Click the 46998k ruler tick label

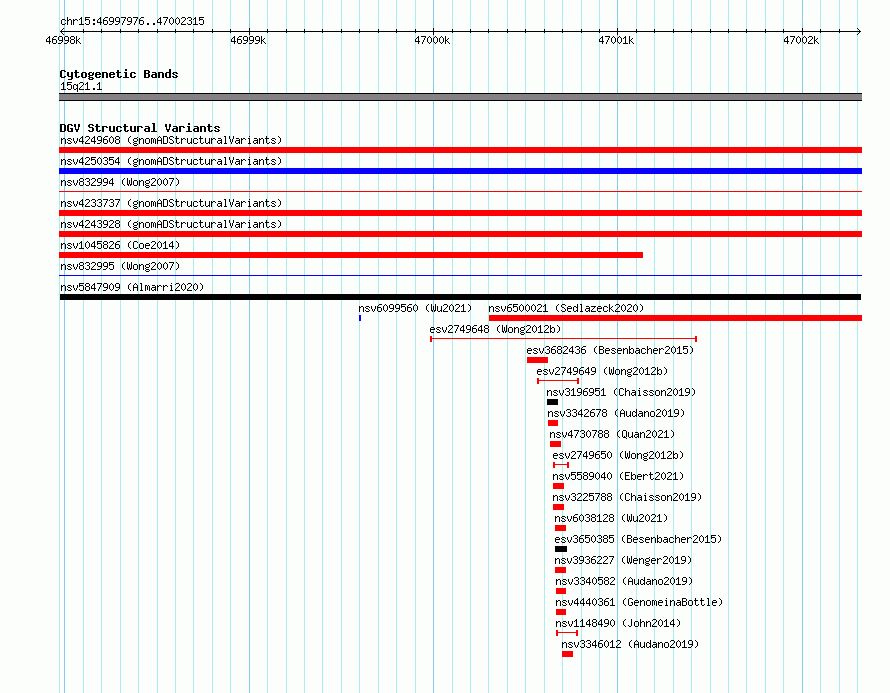pos(64,40)
